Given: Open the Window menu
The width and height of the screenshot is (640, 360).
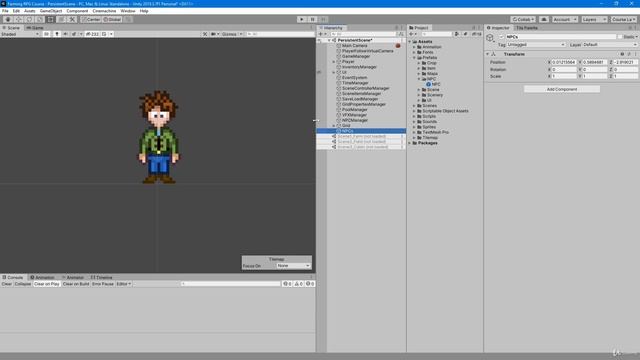Looking at the screenshot, I should click(128, 11).
